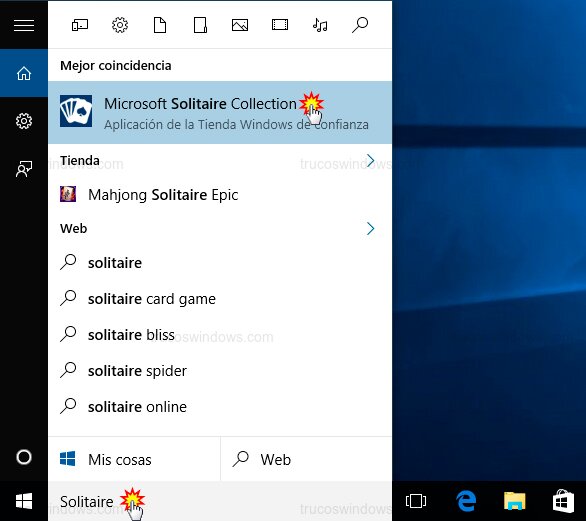Filter results by Web search icon

[x=360, y=25]
